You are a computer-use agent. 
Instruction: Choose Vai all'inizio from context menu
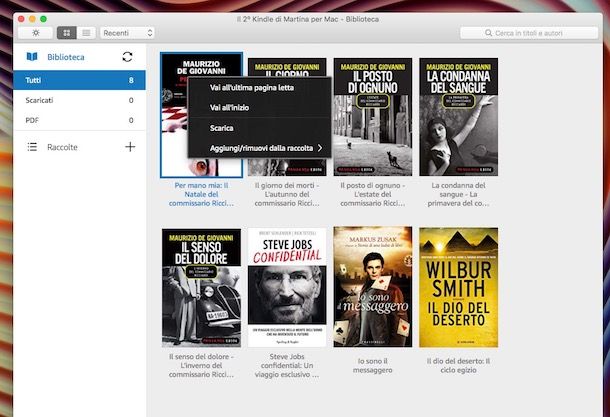click(259, 107)
